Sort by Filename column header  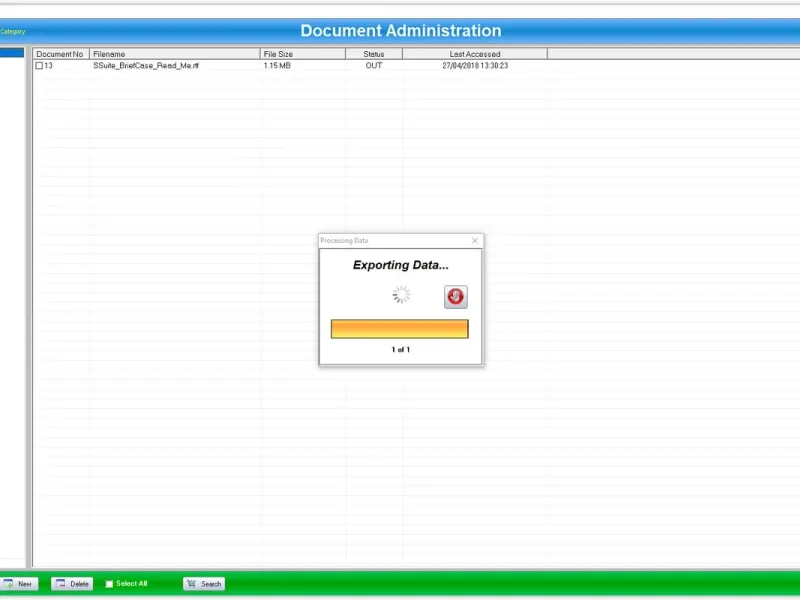click(174, 54)
